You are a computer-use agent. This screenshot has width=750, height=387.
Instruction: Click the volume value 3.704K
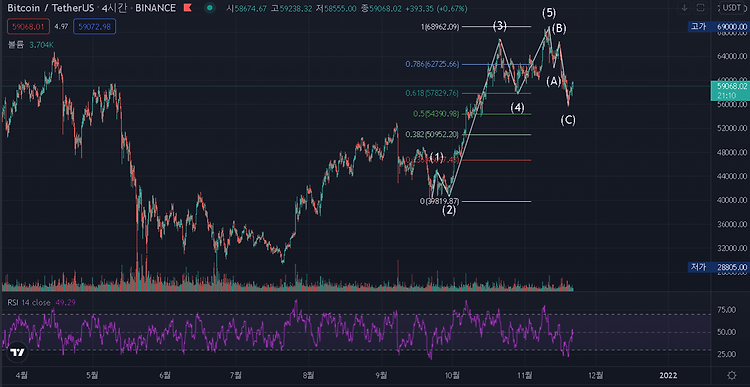coord(41,45)
